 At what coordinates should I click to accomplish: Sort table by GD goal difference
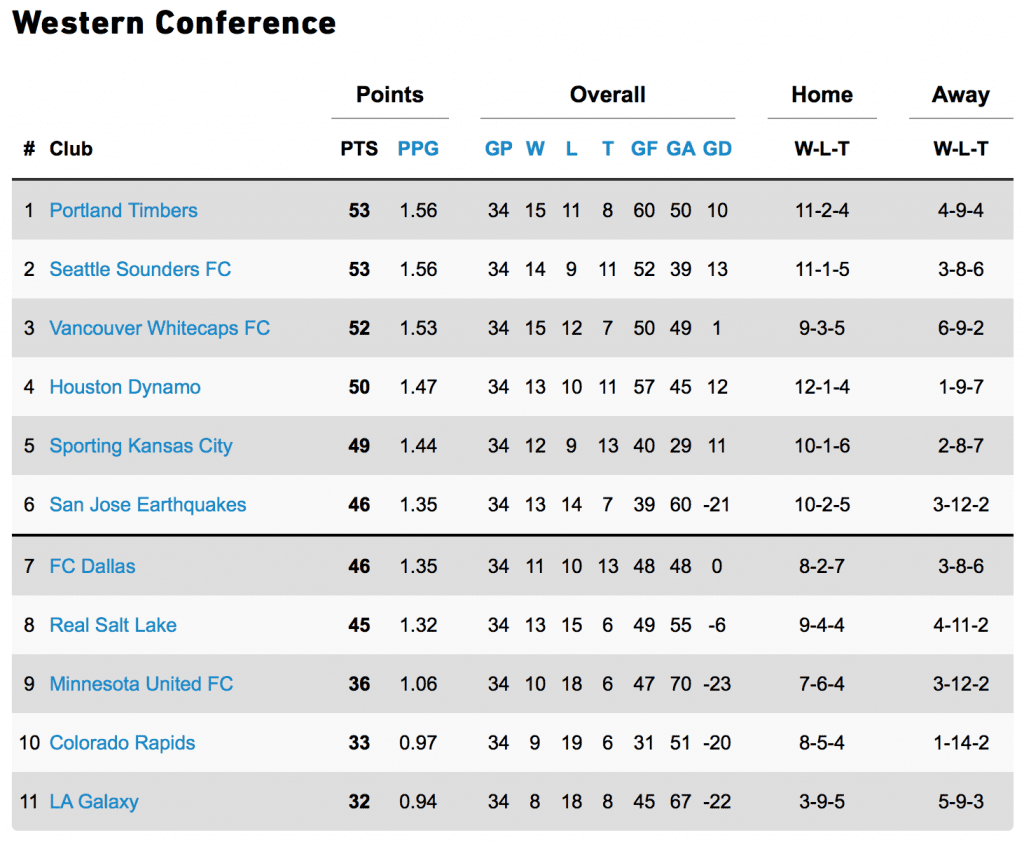click(717, 148)
